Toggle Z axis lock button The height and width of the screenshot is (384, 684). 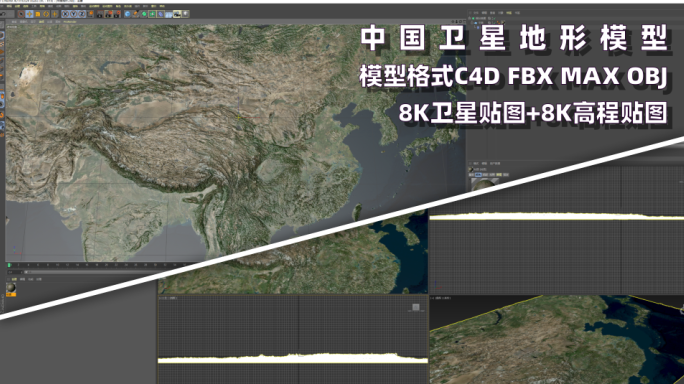(x=82, y=14)
